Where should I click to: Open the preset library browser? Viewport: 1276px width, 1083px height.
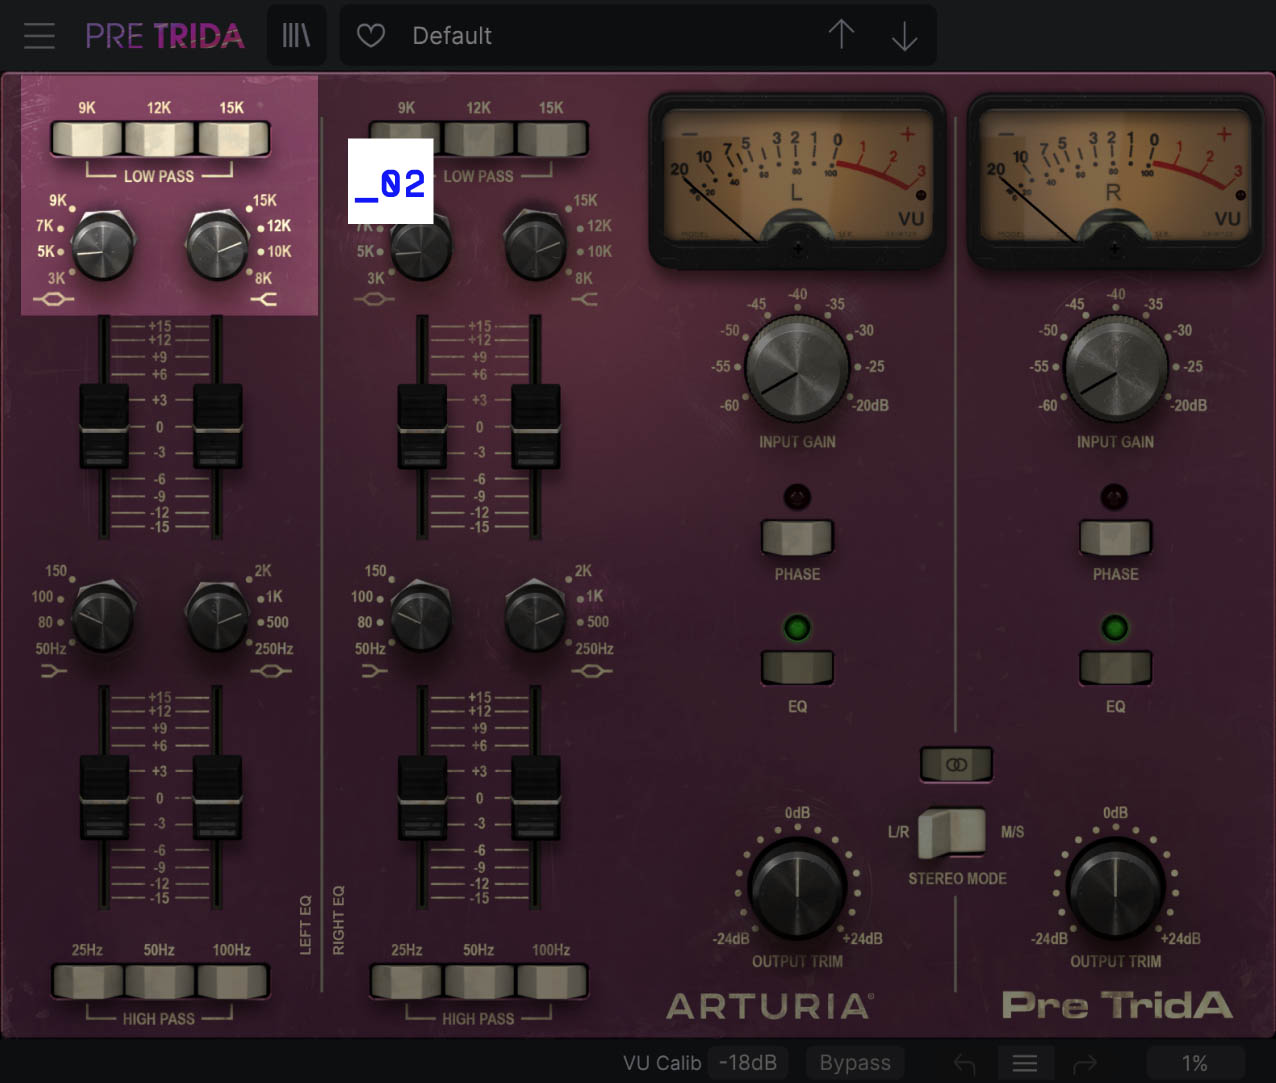(x=296, y=34)
